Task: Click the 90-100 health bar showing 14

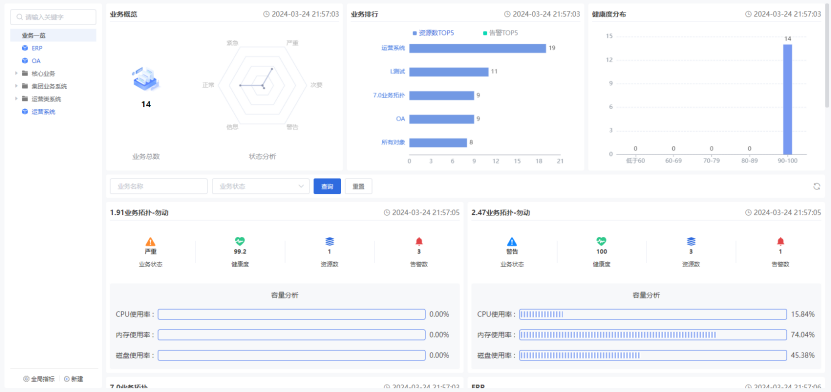Action: pyautogui.click(x=788, y=99)
